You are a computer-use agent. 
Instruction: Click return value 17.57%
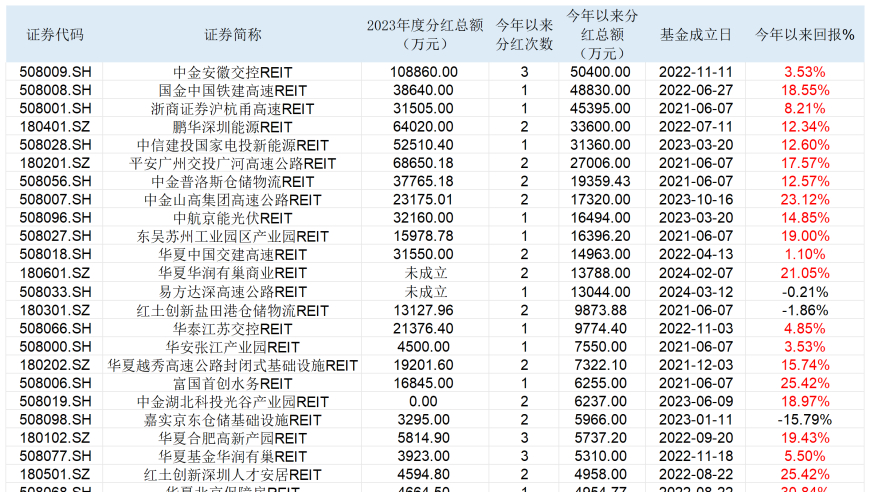(805, 164)
